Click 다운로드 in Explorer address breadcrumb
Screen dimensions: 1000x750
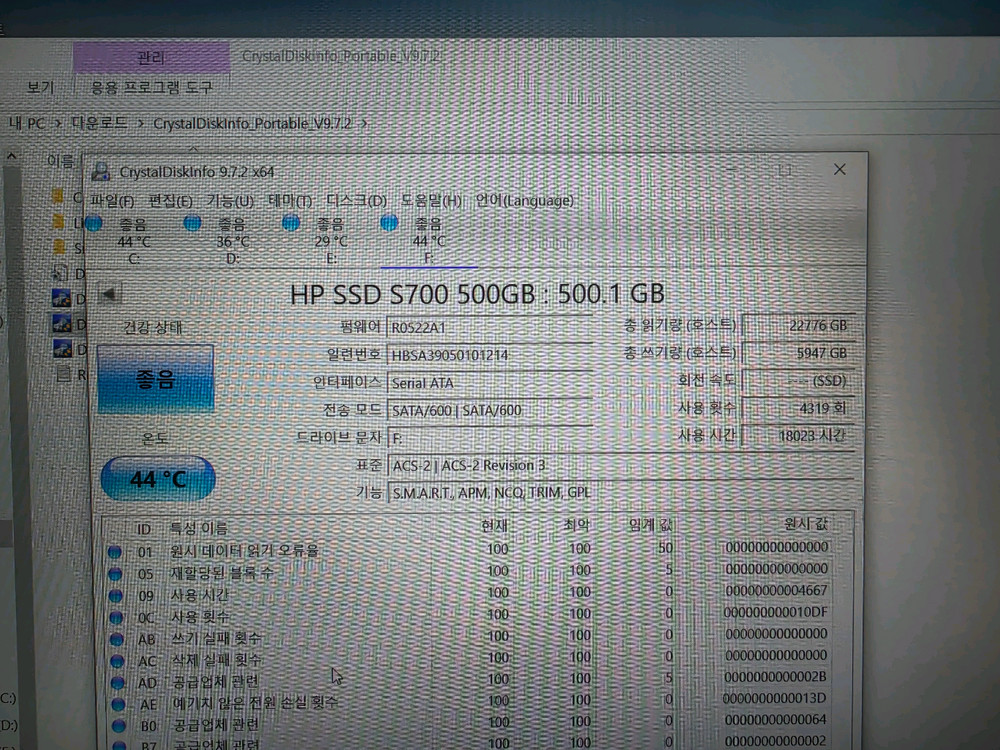[99, 122]
